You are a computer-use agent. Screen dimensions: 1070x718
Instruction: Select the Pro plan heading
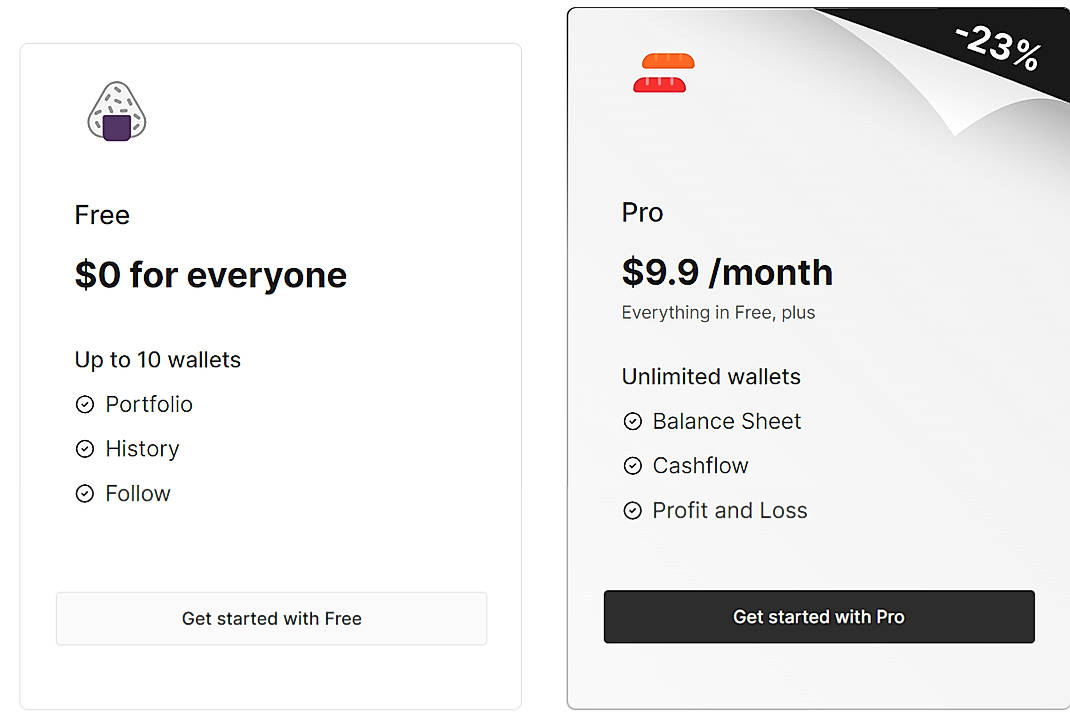[x=642, y=212]
